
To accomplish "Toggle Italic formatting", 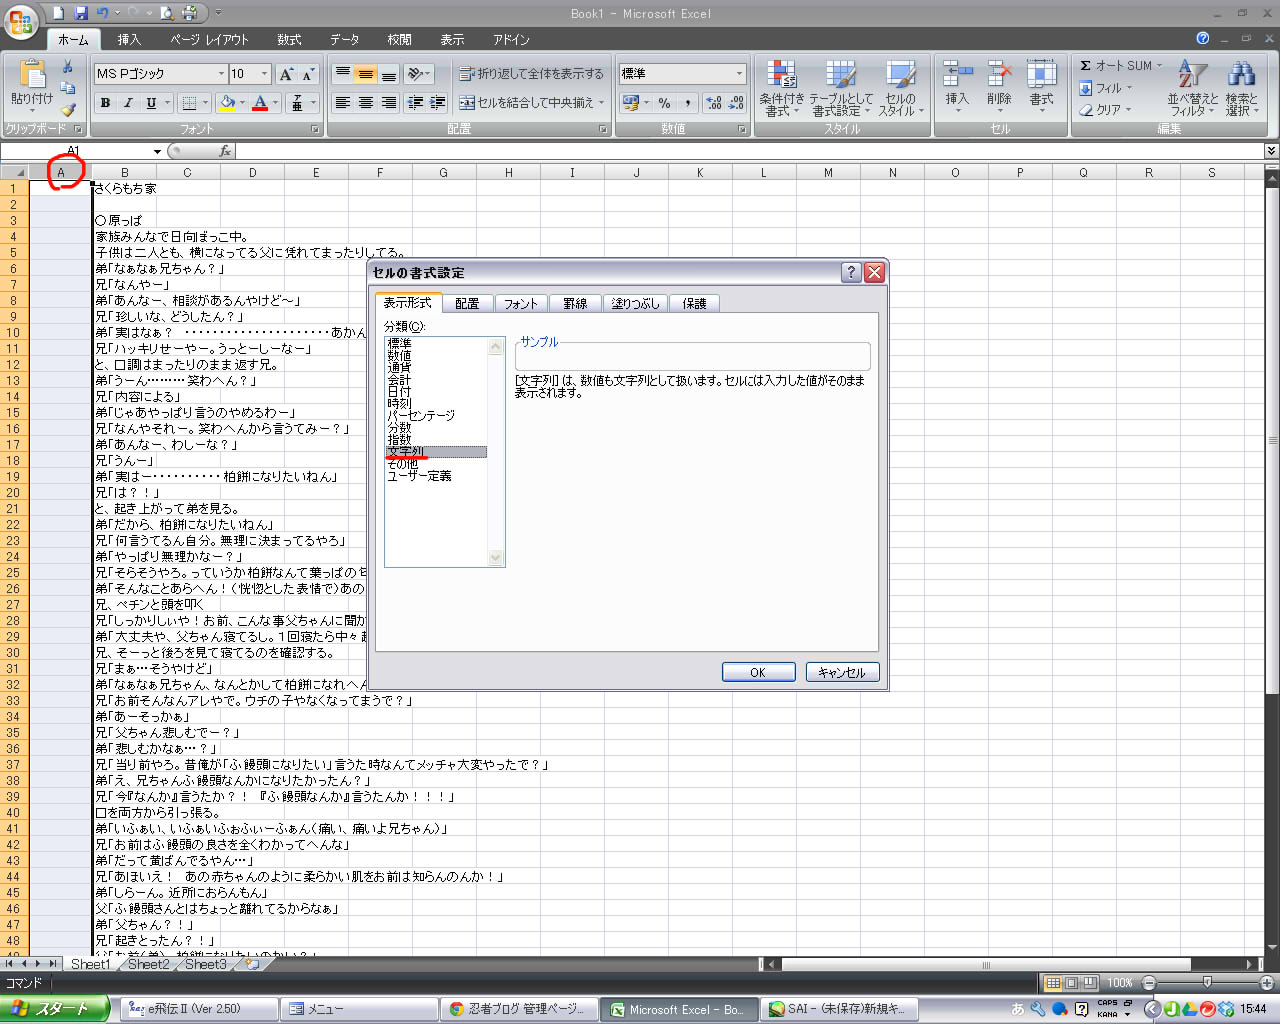I will pyautogui.click(x=128, y=103).
